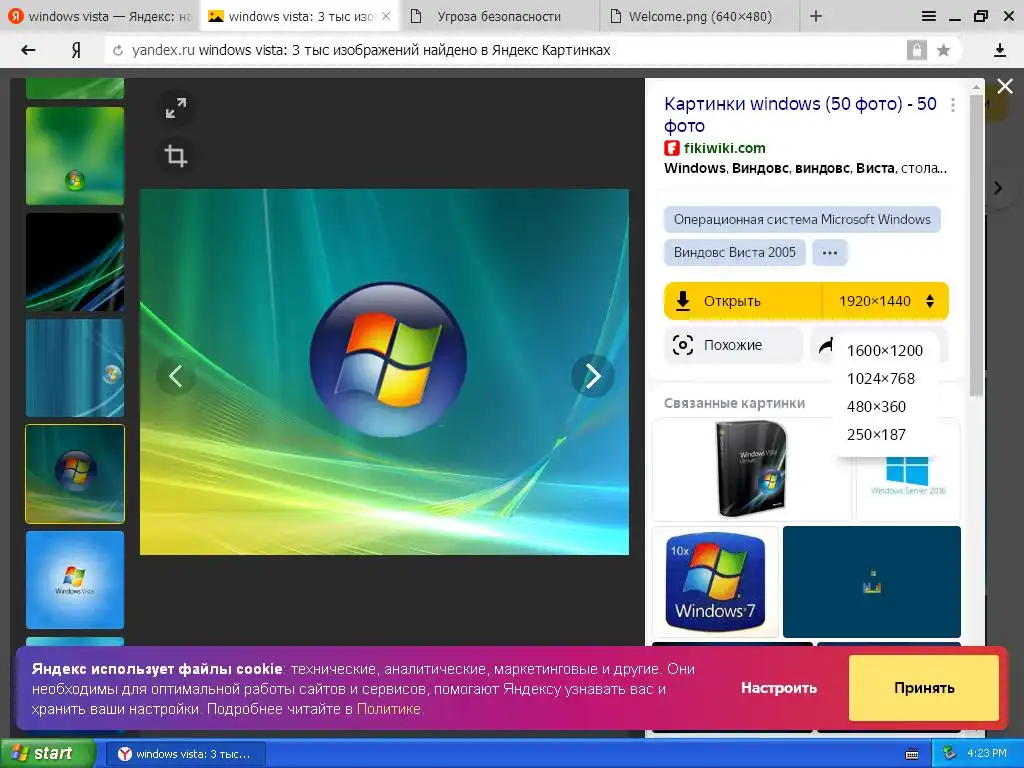Click the Открыть button
This screenshot has height=768, width=1024.
pyautogui.click(x=743, y=301)
